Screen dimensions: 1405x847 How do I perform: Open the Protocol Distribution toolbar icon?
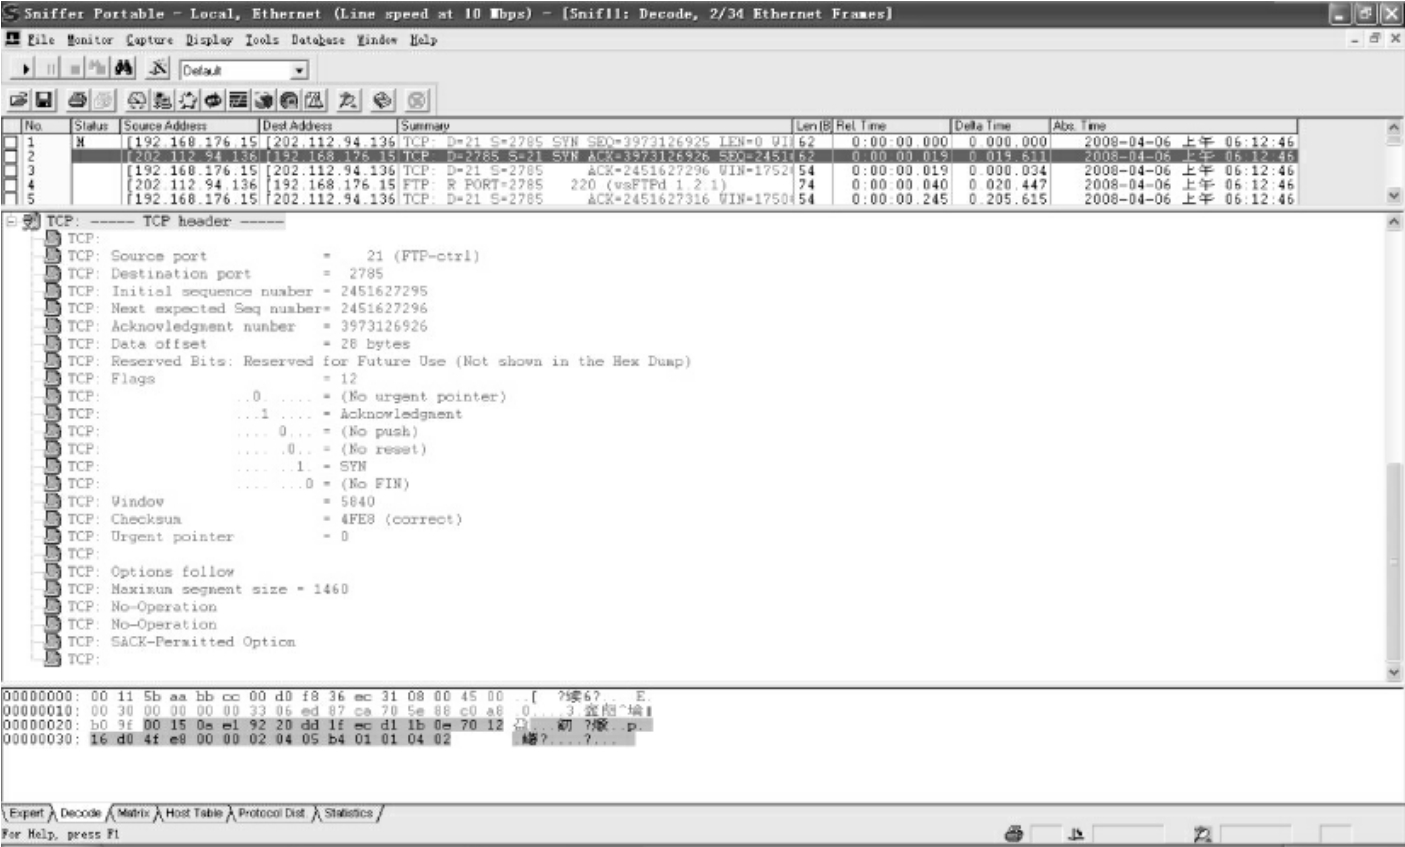[x=264, y=100]
